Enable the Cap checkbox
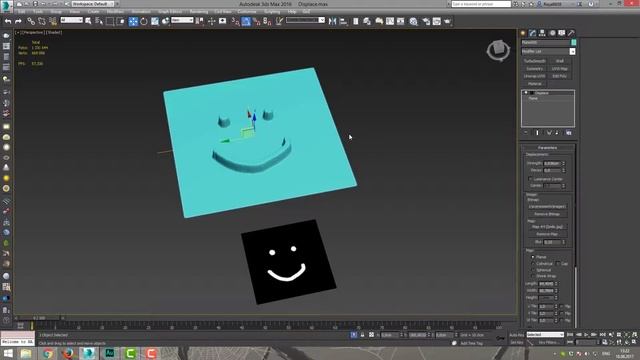This screenshot has height=360, width=640. 558,264
